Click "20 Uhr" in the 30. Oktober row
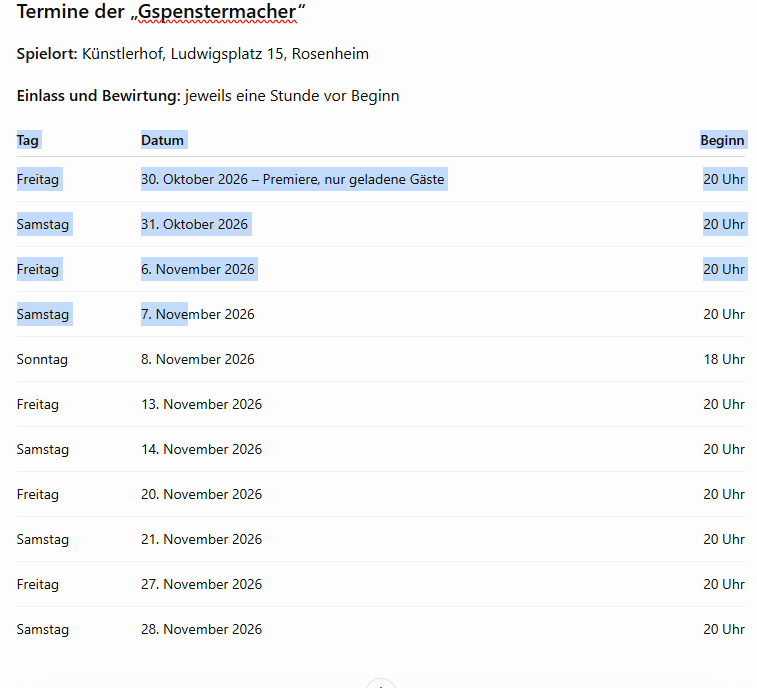757x688 pixels. 724,179
